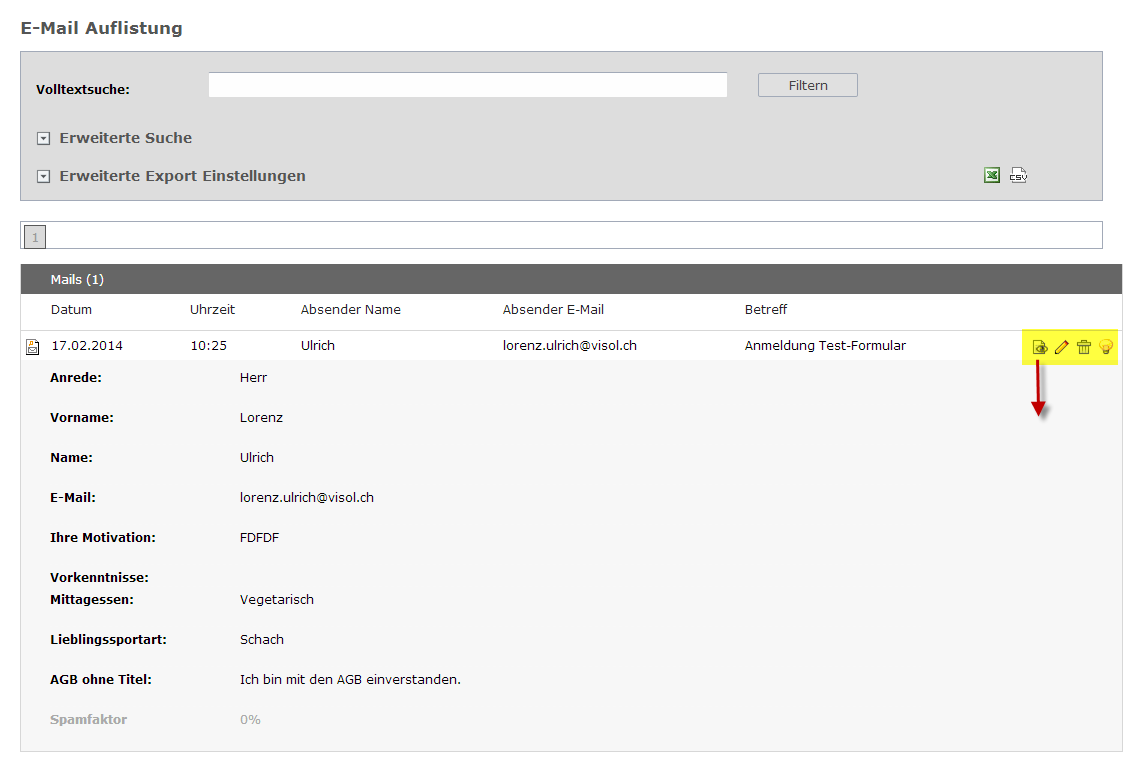Click the text Ich bin mit den AGB einverstanden
This screenshot has width=1138, height=767.
pyautogui.click(x=351, y=679)
